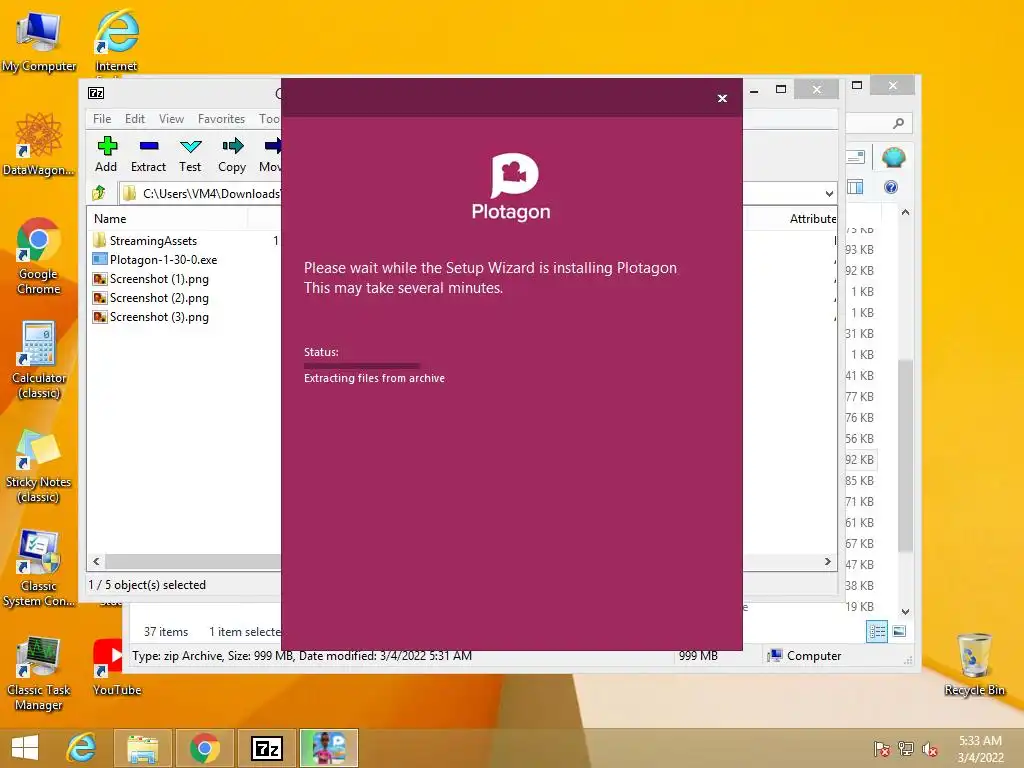1024x768 pixels.
Task: Select the StreamingAssets folder row
Action: tap(153, 240)
